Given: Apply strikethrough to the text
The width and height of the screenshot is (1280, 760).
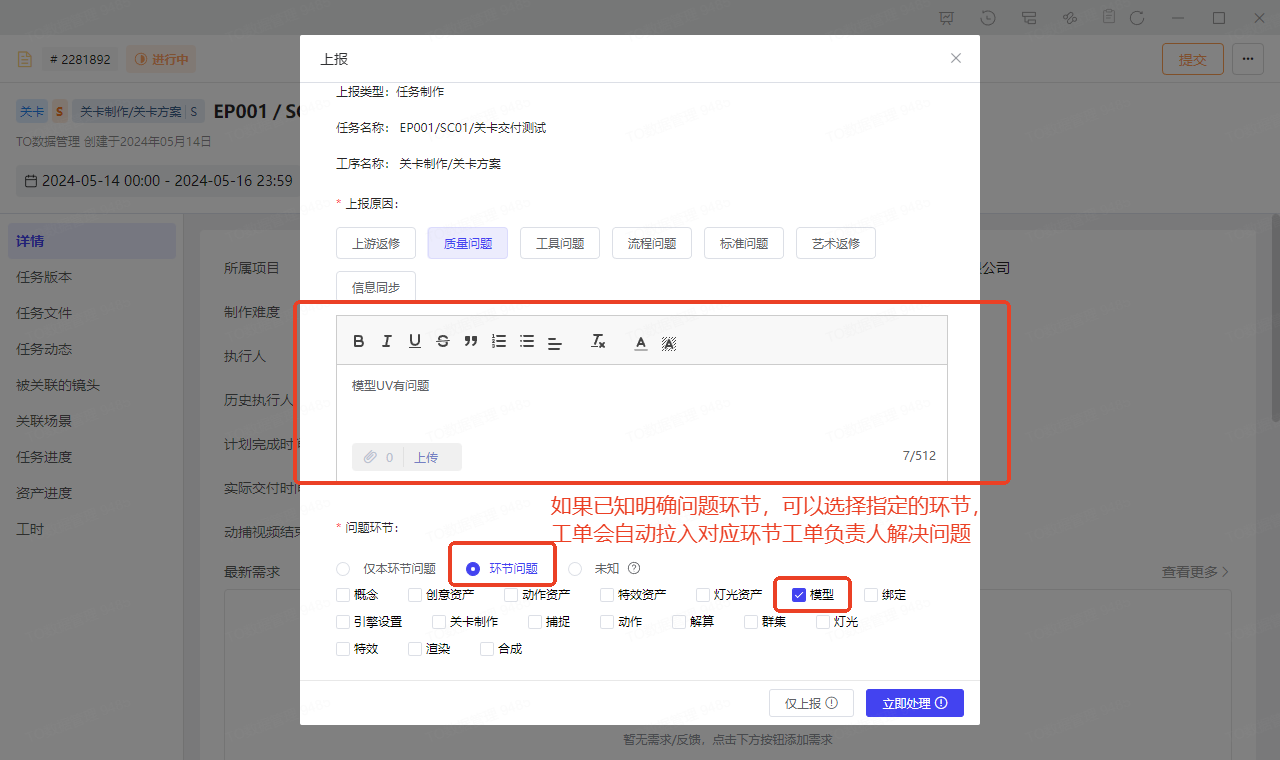Looking at the screenshot, I should point(443,342).
